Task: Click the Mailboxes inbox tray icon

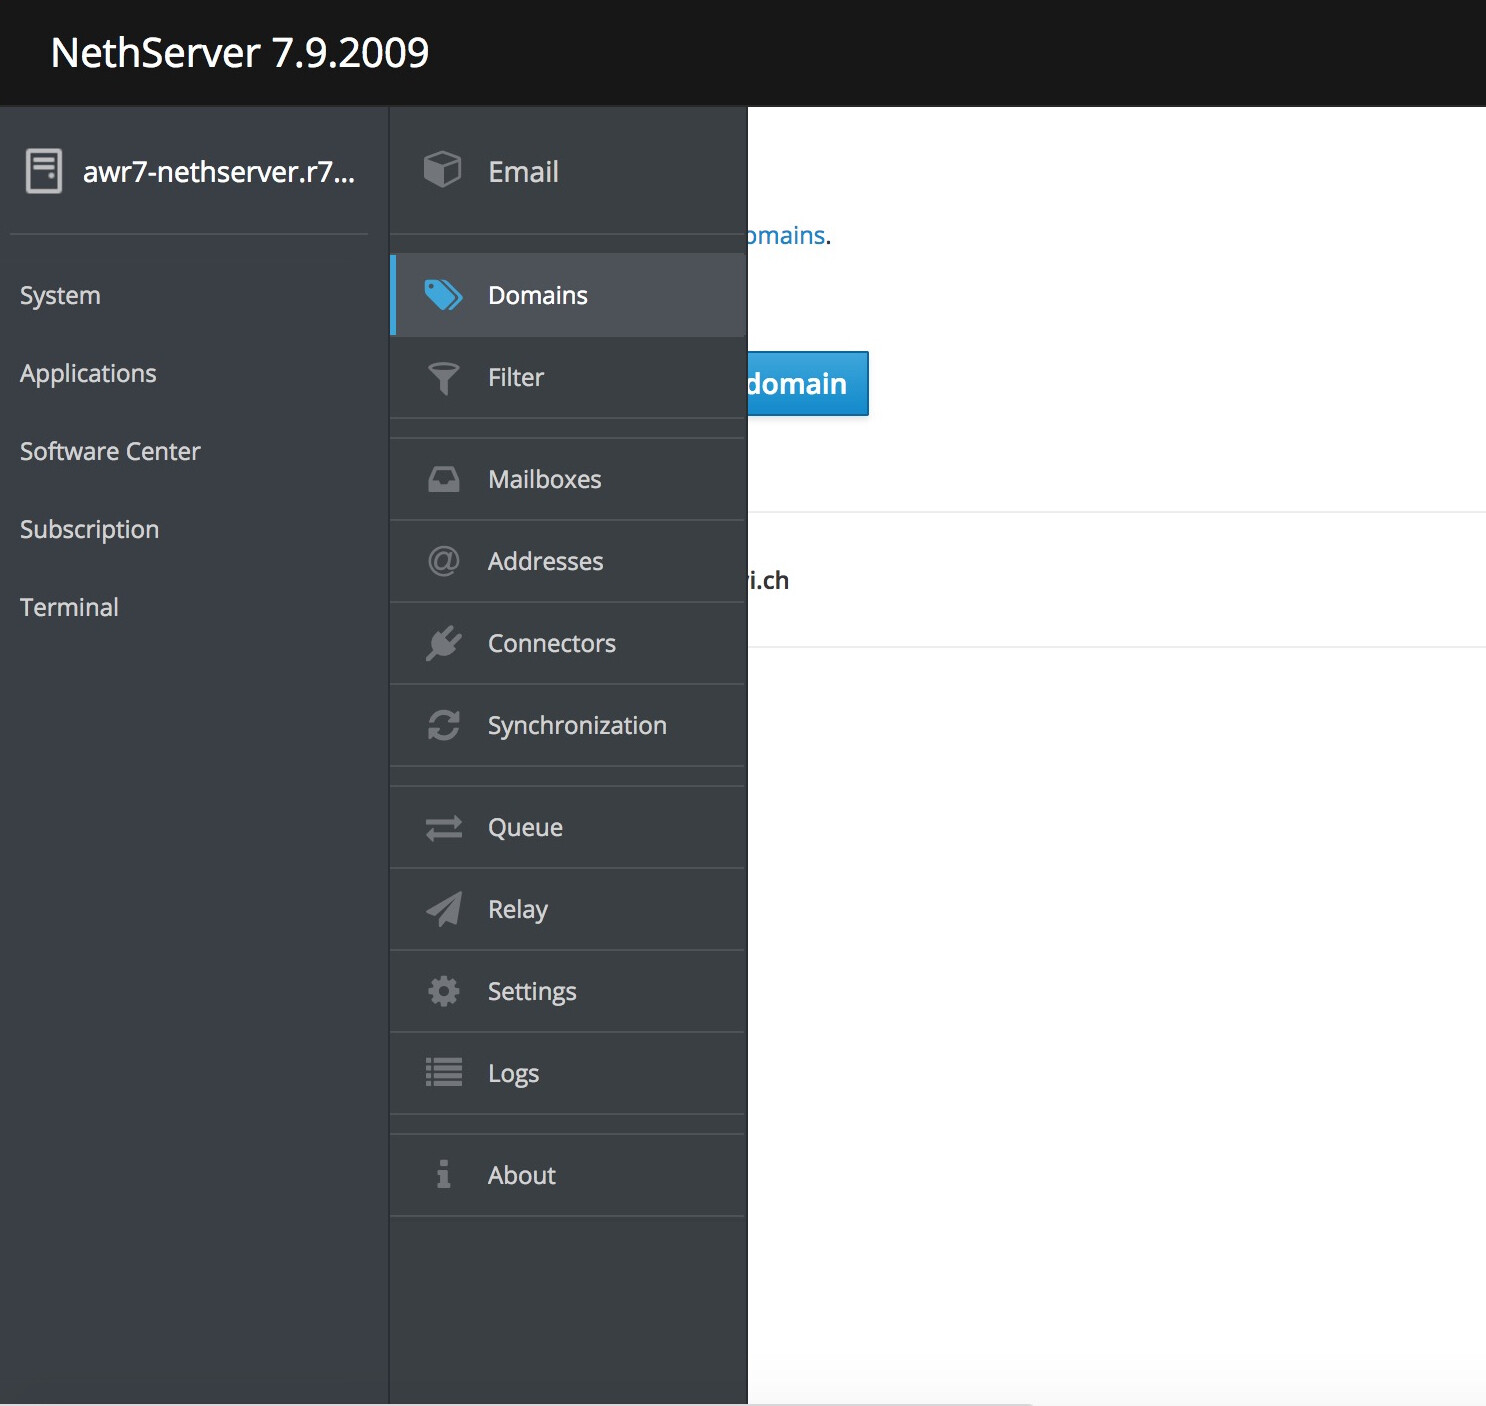Action: (x=443, y=480)
